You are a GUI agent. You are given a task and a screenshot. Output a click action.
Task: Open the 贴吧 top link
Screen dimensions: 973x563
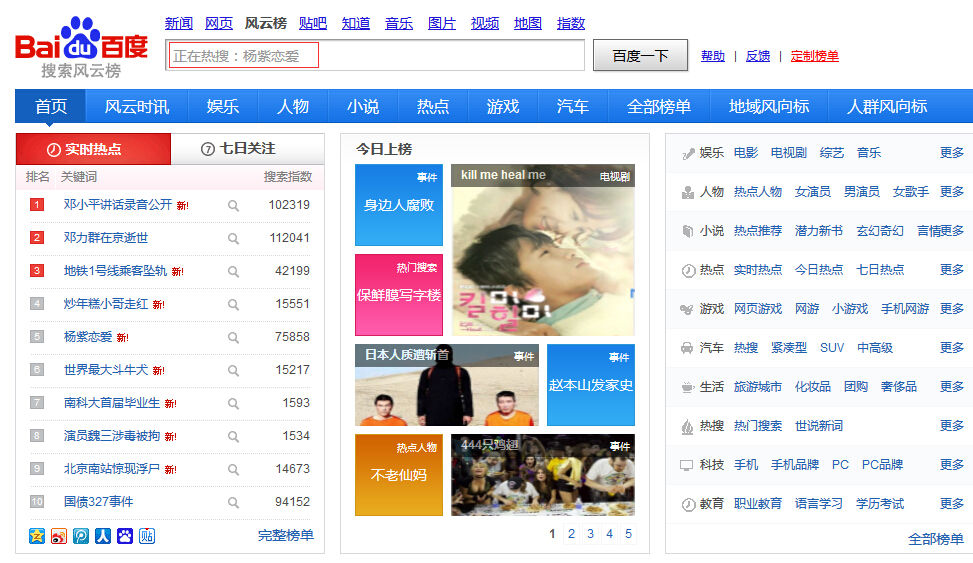[313, 24]
